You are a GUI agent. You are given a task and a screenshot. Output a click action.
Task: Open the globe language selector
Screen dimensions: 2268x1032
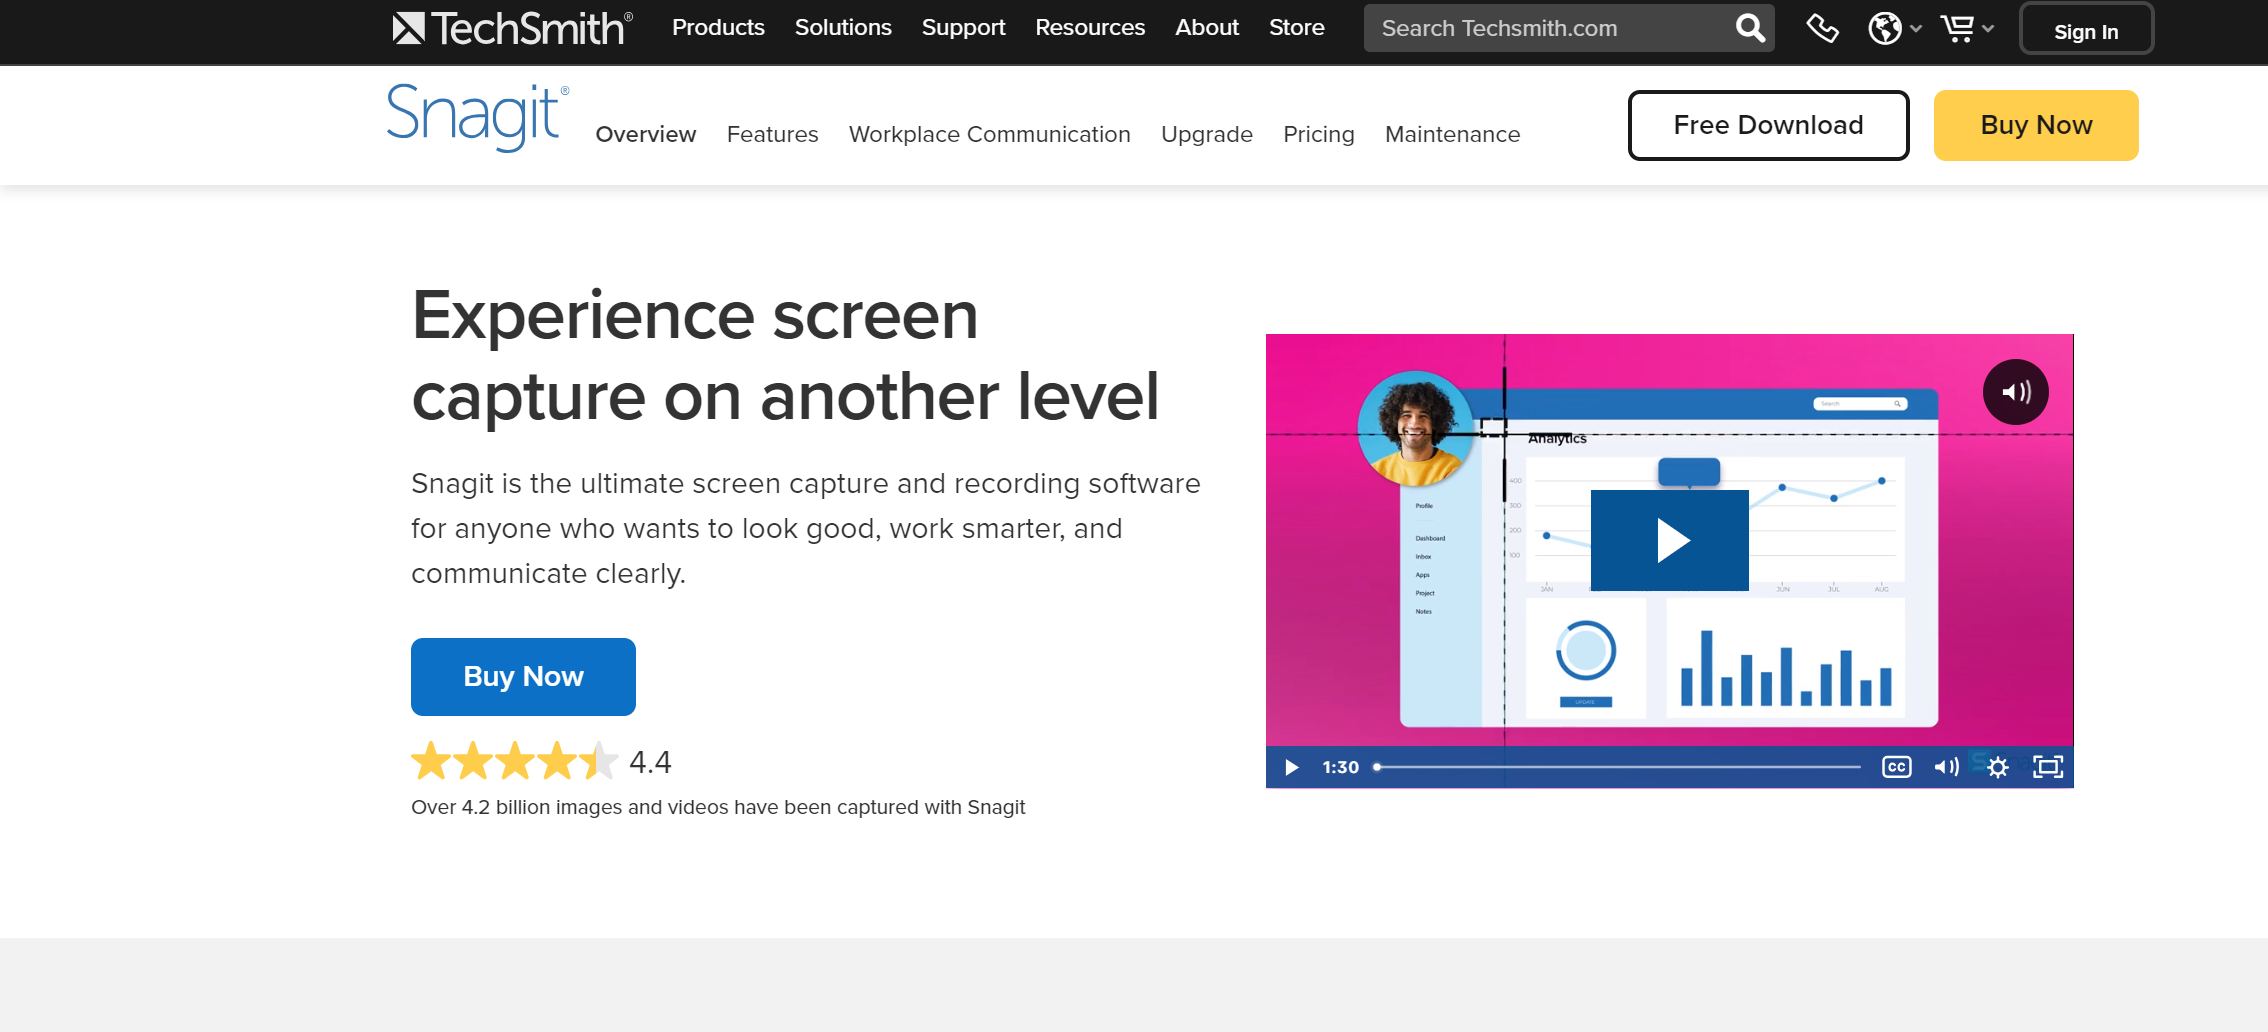(x=1894, y=28)
